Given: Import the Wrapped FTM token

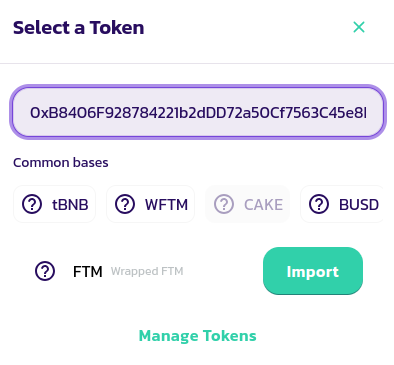Looking at the screenshot, I should (x=313, y=271).
